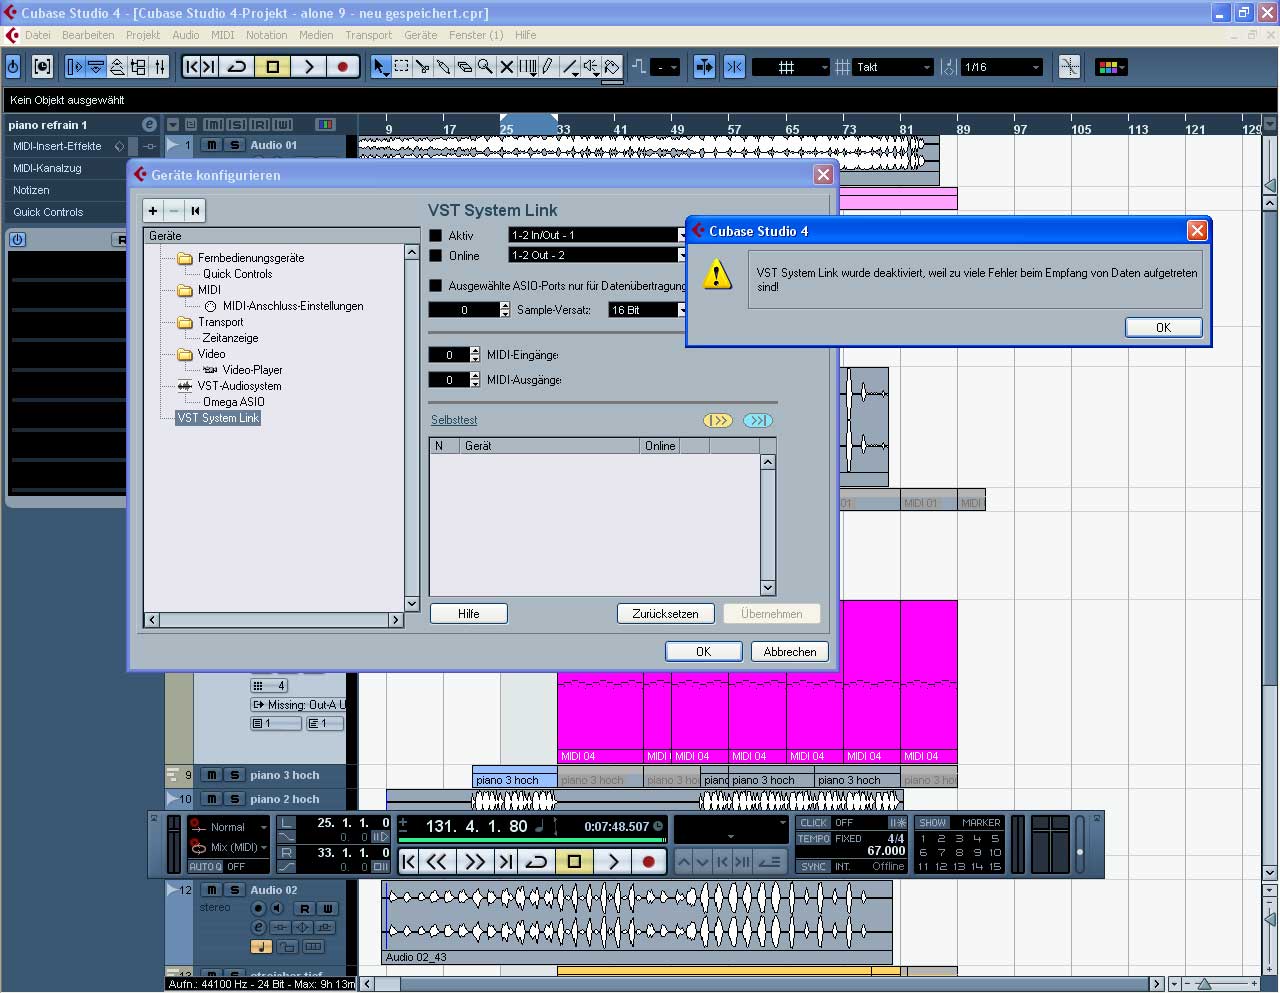Image resolution: width=1280 pixels, height=993 pixels.
Task: Toggle Autoscroll in the toolbar
Action: [705, 67]
